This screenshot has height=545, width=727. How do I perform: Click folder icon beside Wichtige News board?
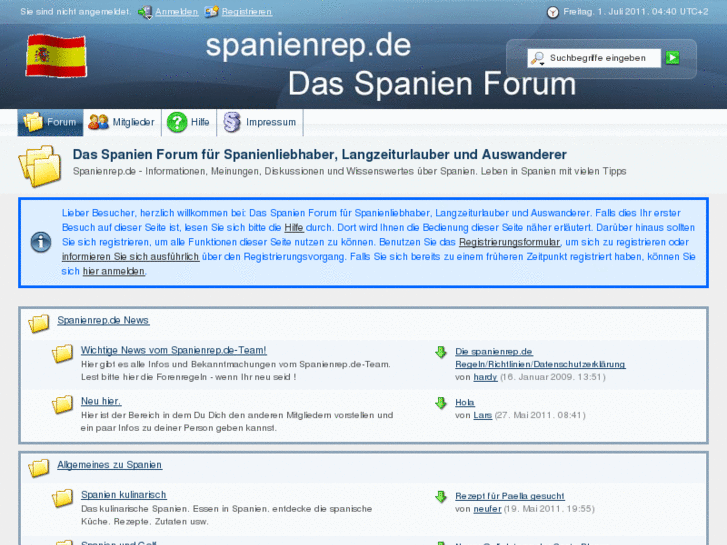tap(62, 353)
